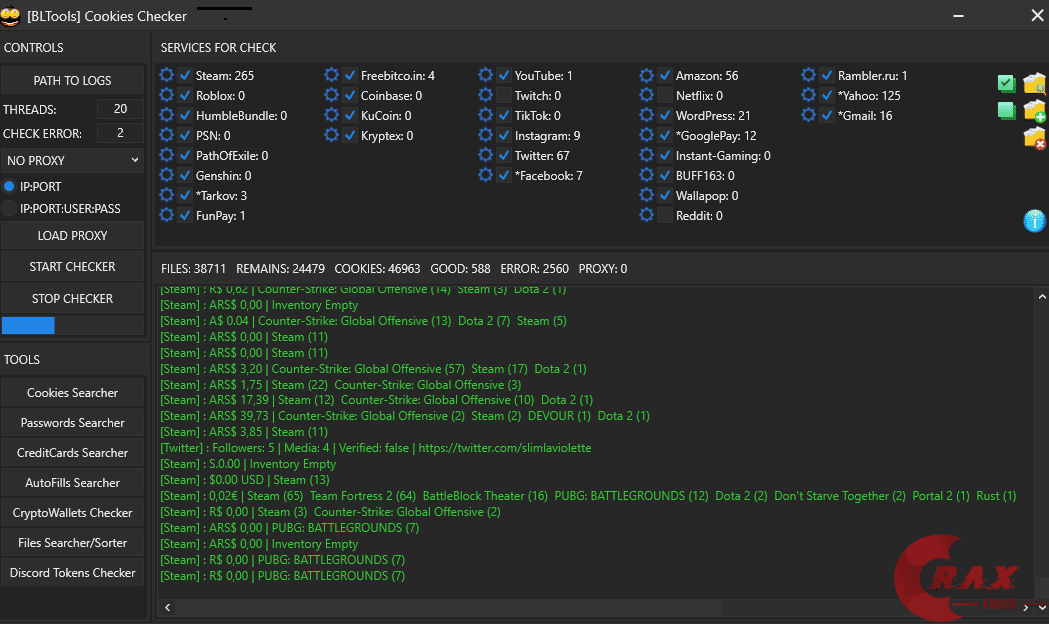Open the Files Searcher/Sorter tool

pyautogui.click(x=72, y=543)
